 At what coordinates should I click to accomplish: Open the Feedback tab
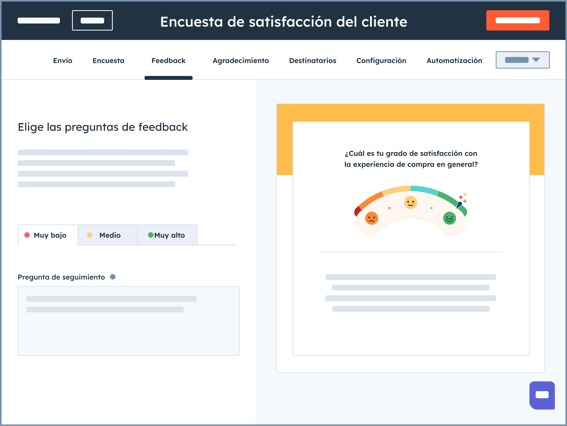pyautogui.click(x=169, y=61)
